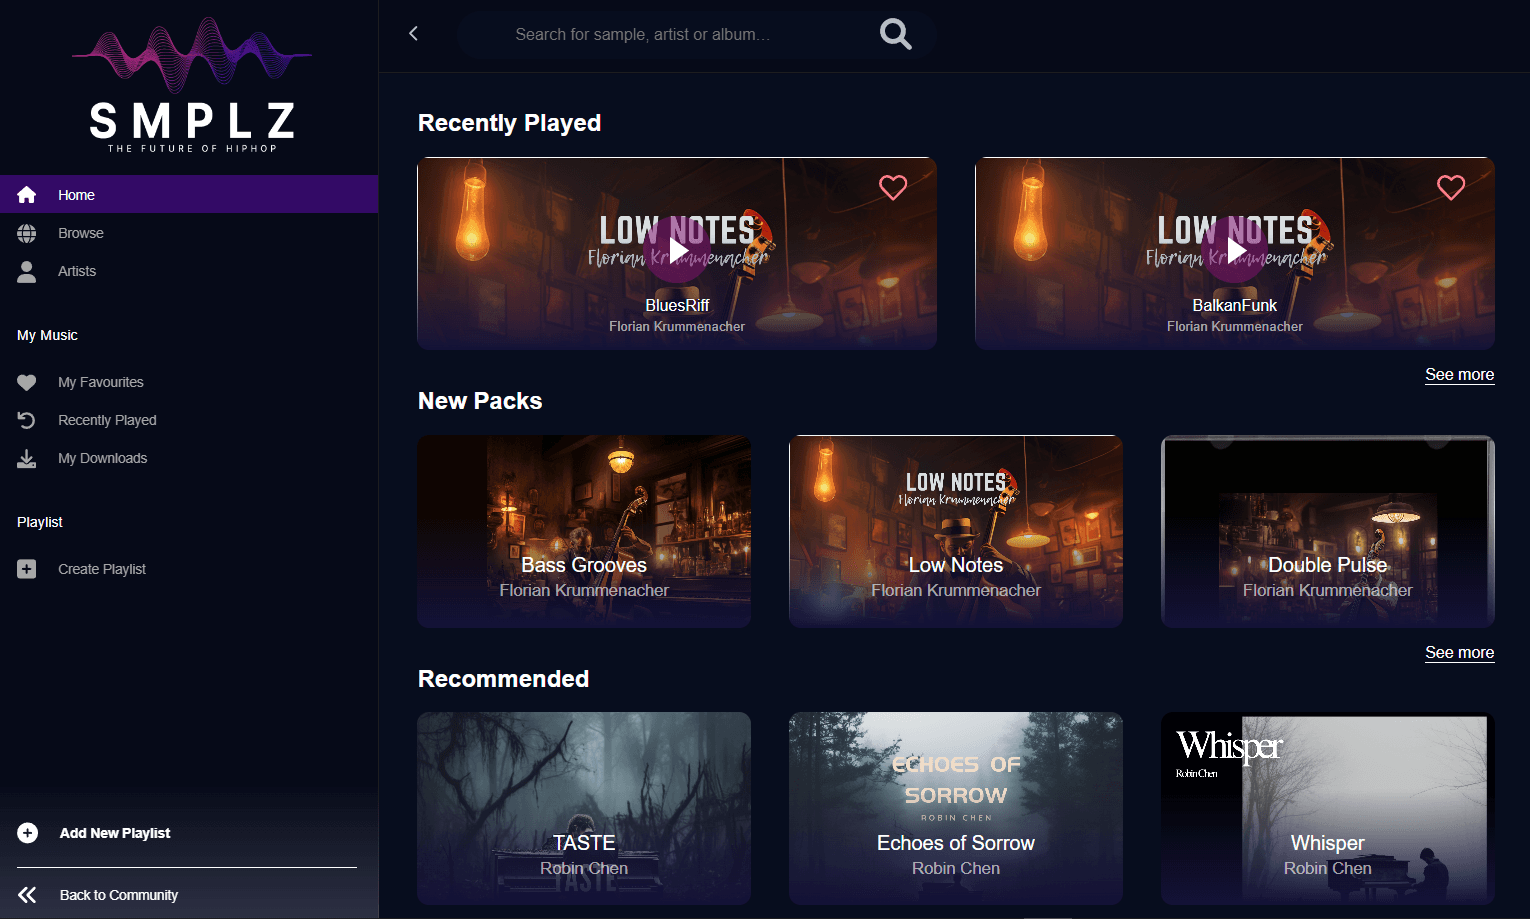Open Browse via the globe icon

27,232
